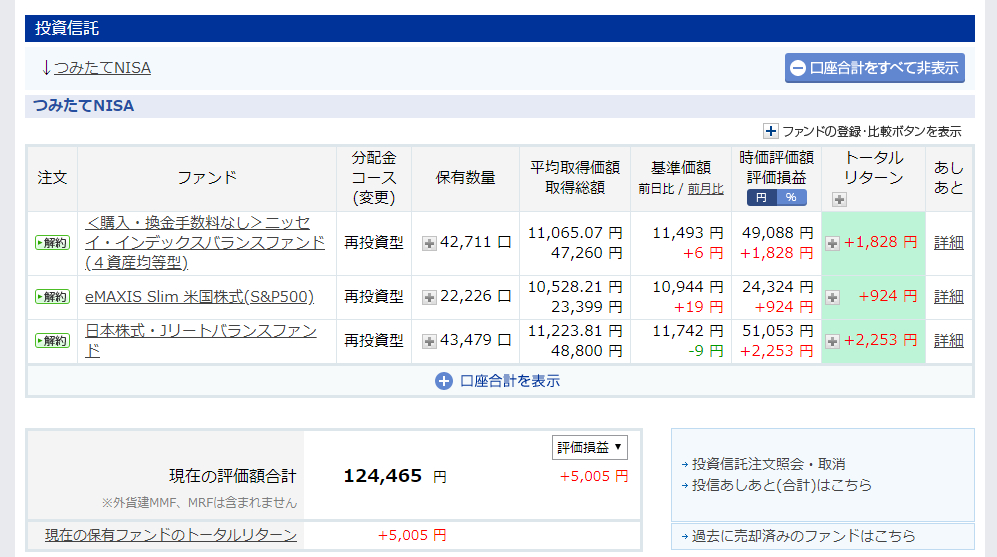Open 詳細 for 日本株式・Jリート row
This screenshot has width=997, height=557.
click(x=948, y=341)
